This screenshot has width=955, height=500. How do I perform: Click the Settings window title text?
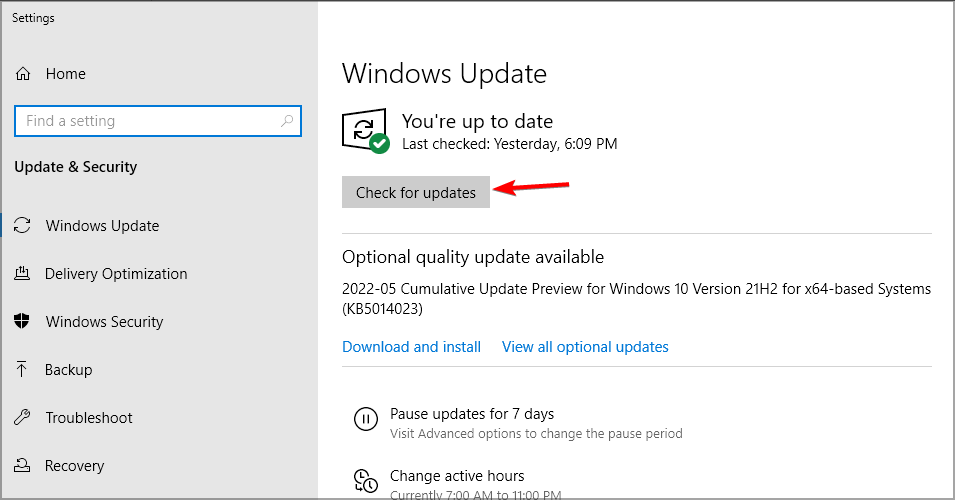[33, 18]
